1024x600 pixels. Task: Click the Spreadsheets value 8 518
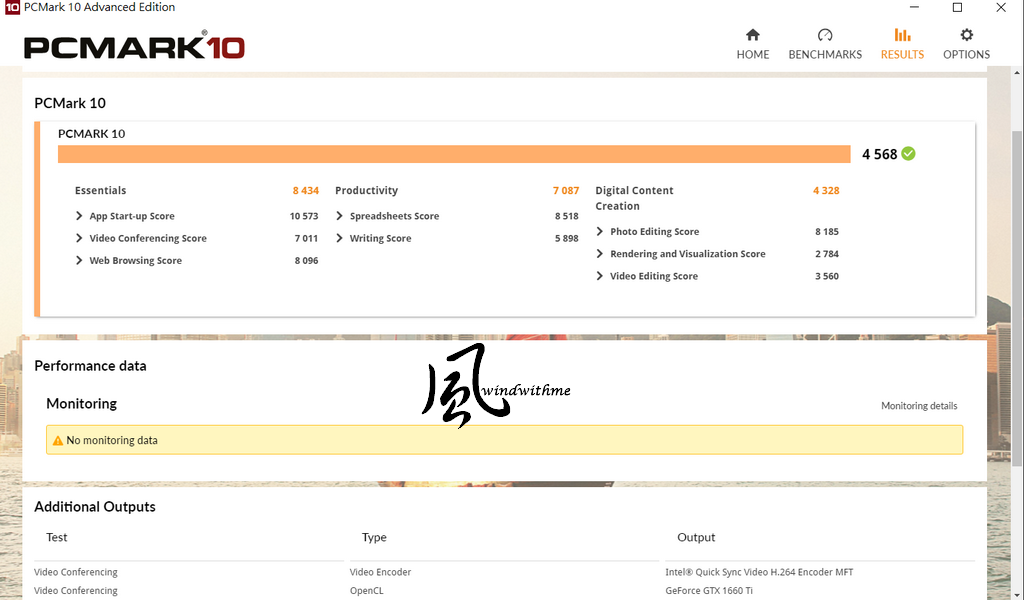click(x=566, y=216)
